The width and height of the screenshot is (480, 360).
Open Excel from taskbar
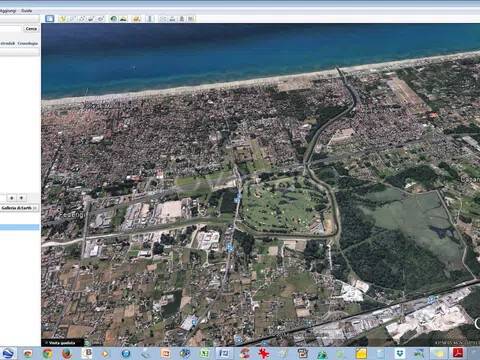205,353
